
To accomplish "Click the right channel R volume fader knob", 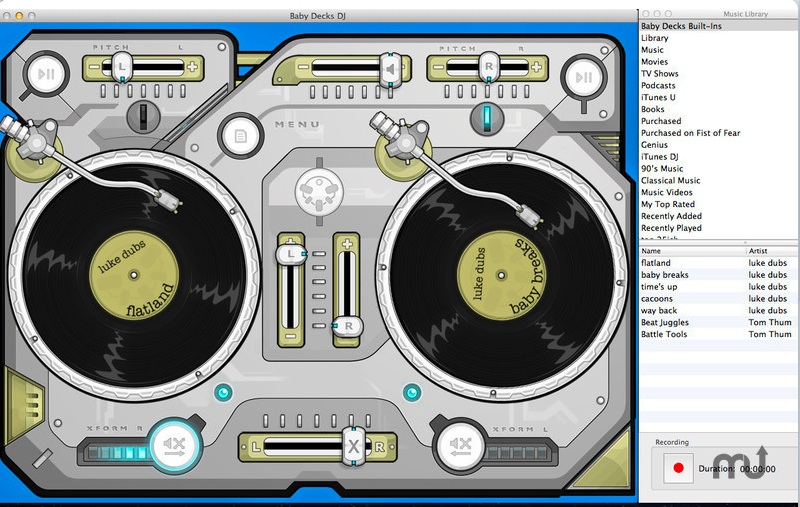I will pyautogui.click(x=348, y=326).
